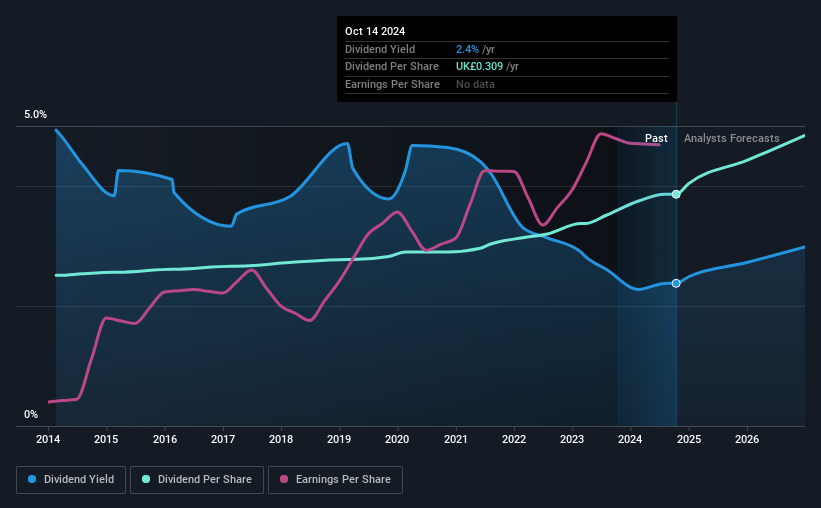Image resolution: width=821 pixels, height=508 pixels.
Task: Toggle the Earnings Per Share legend button
Action: 335,480
